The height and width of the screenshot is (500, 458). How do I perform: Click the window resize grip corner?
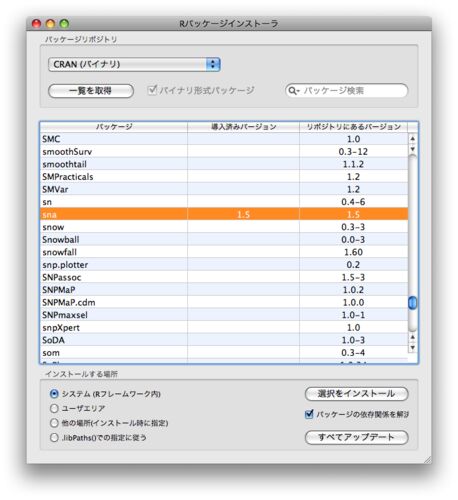(x=427, y=460)
